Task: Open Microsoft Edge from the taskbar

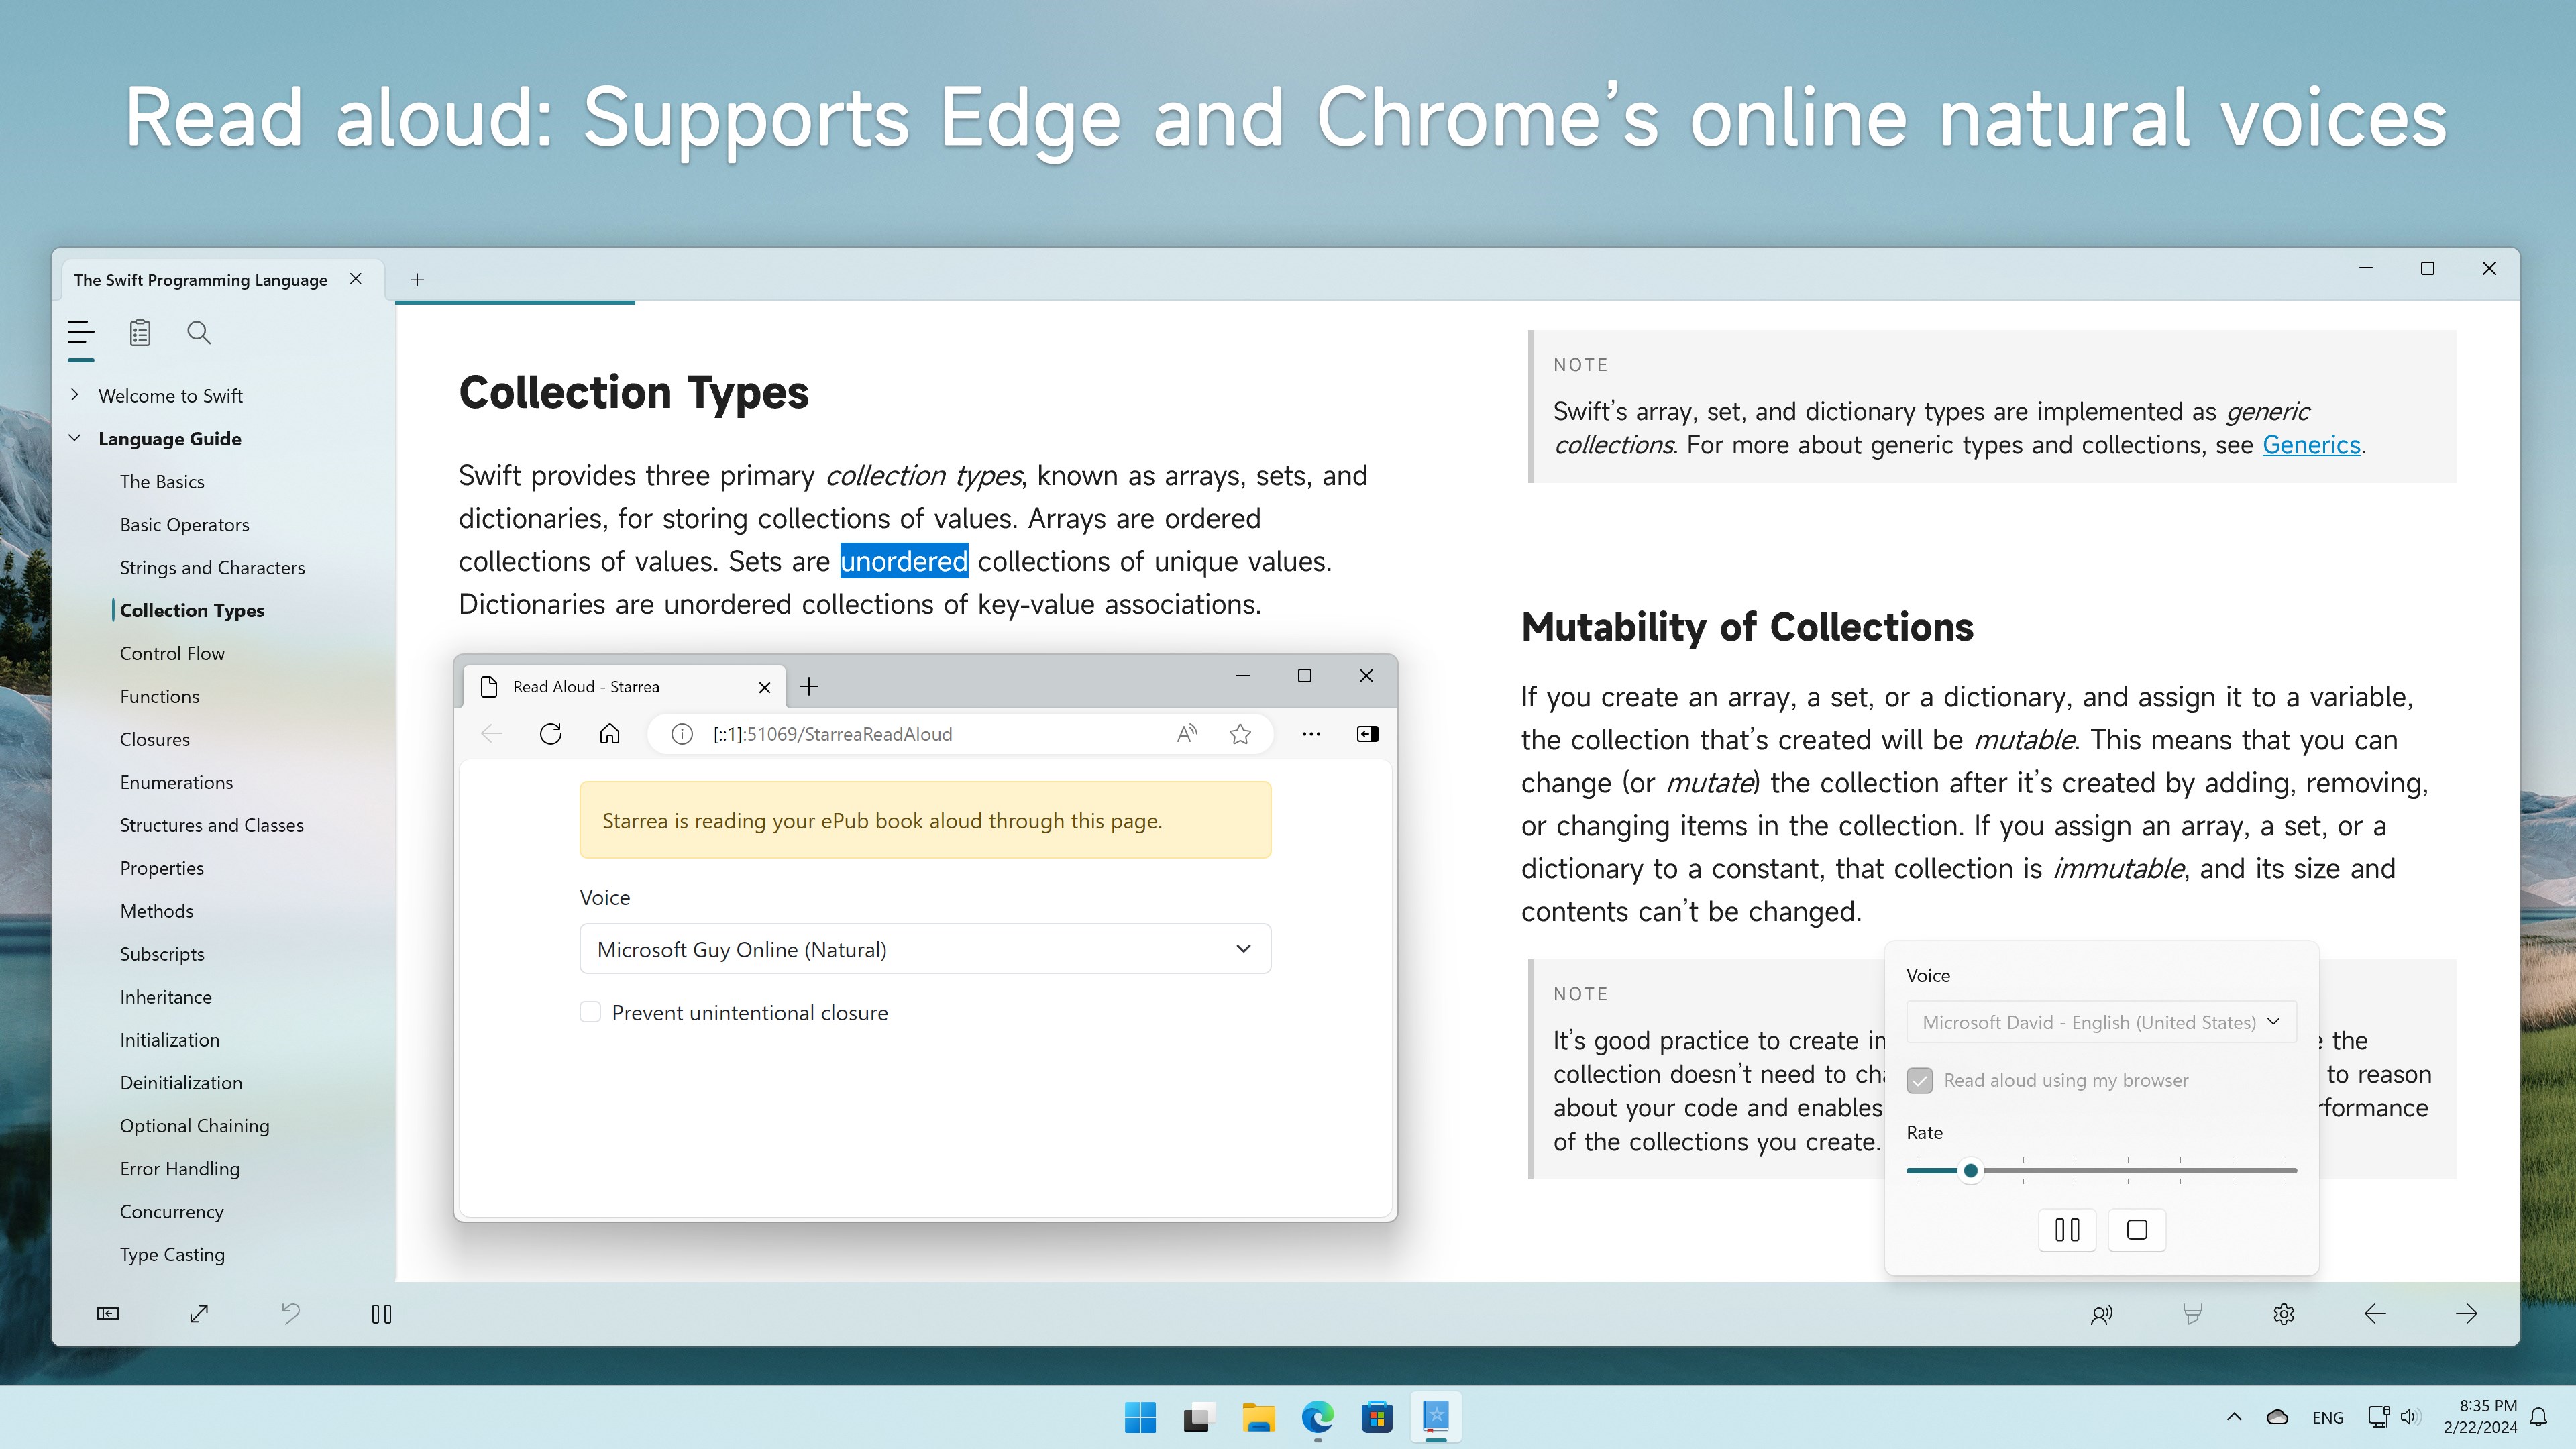Action: point(1317,1417)
